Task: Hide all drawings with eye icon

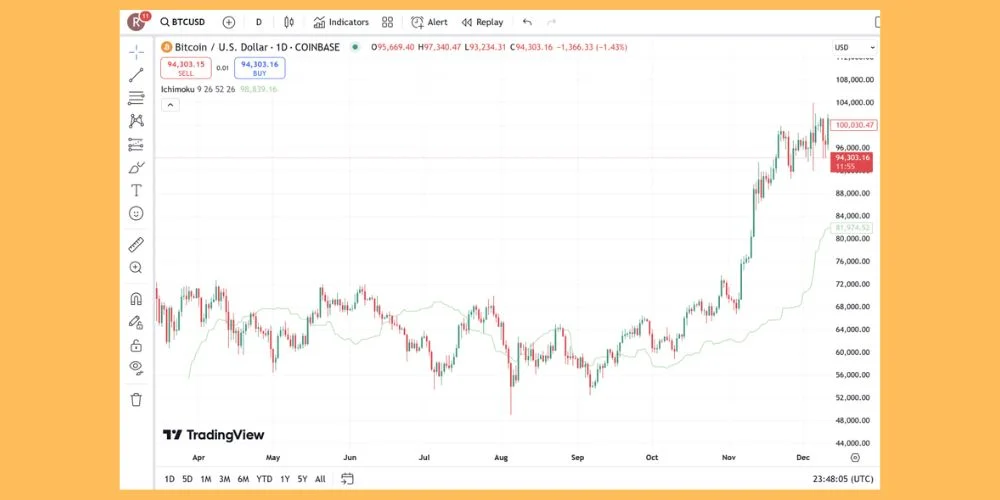Action: coord(136,367)
